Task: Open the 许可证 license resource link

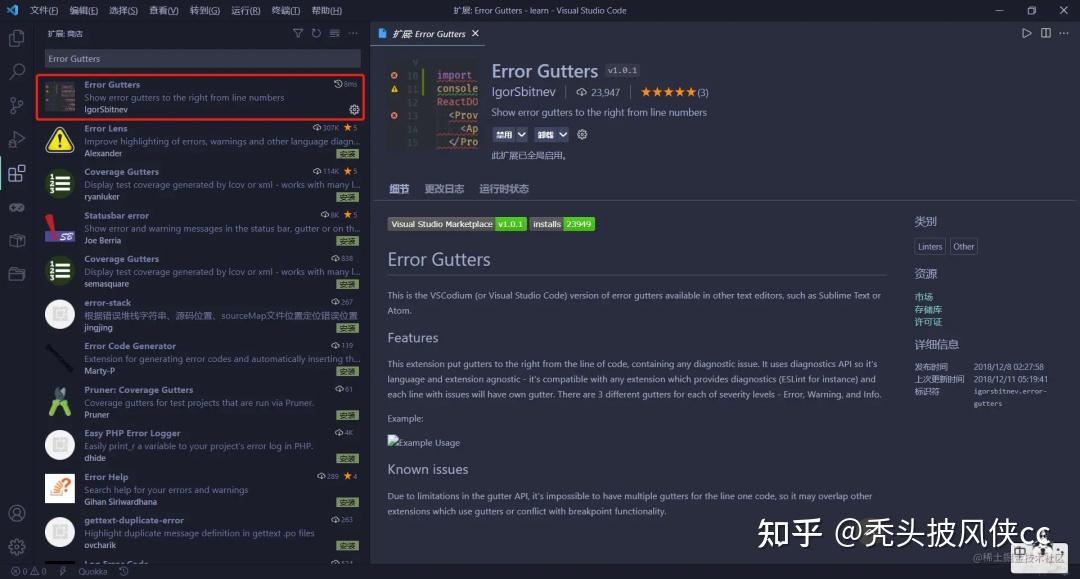Action: pyautogui.click(x=928, y=322)
